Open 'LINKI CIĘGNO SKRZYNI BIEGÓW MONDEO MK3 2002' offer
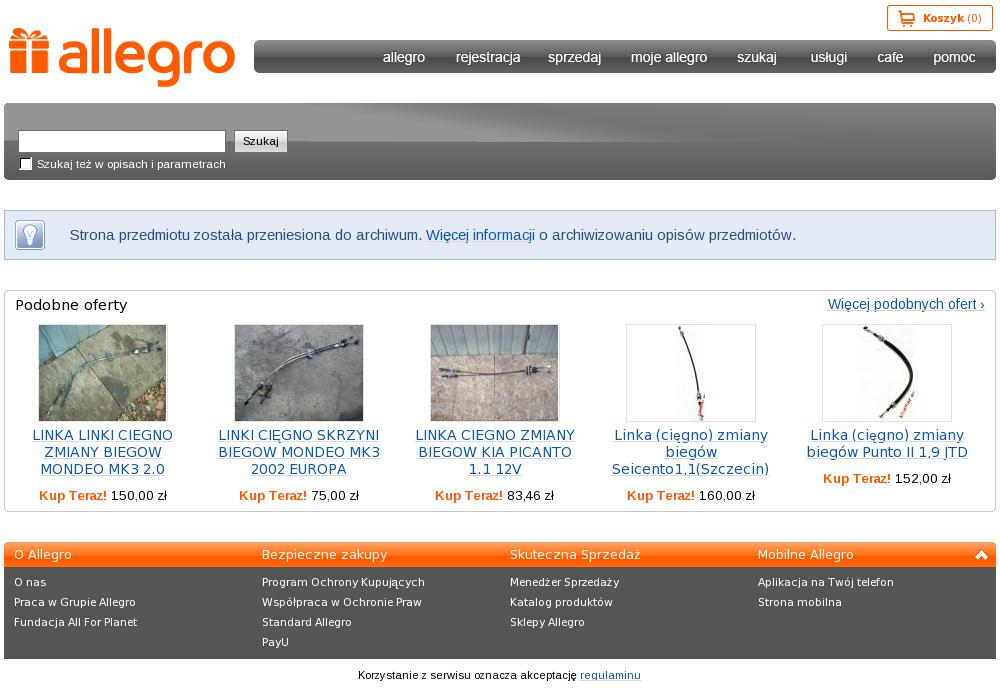1000x695 pixels. pos(299,452)
